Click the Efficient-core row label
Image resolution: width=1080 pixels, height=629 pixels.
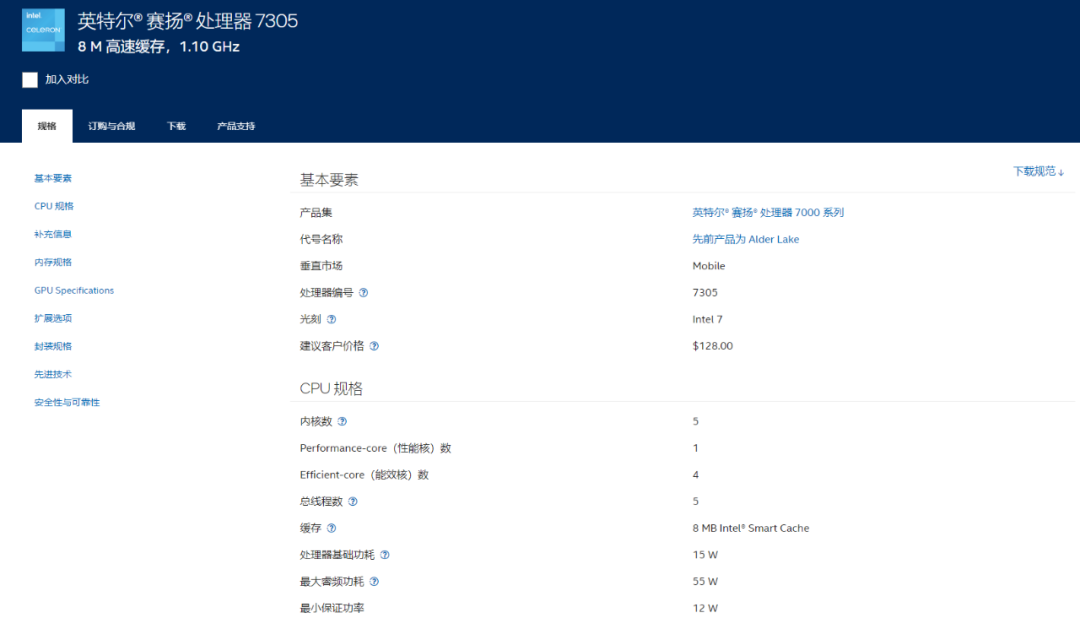(x=364, y=475)
